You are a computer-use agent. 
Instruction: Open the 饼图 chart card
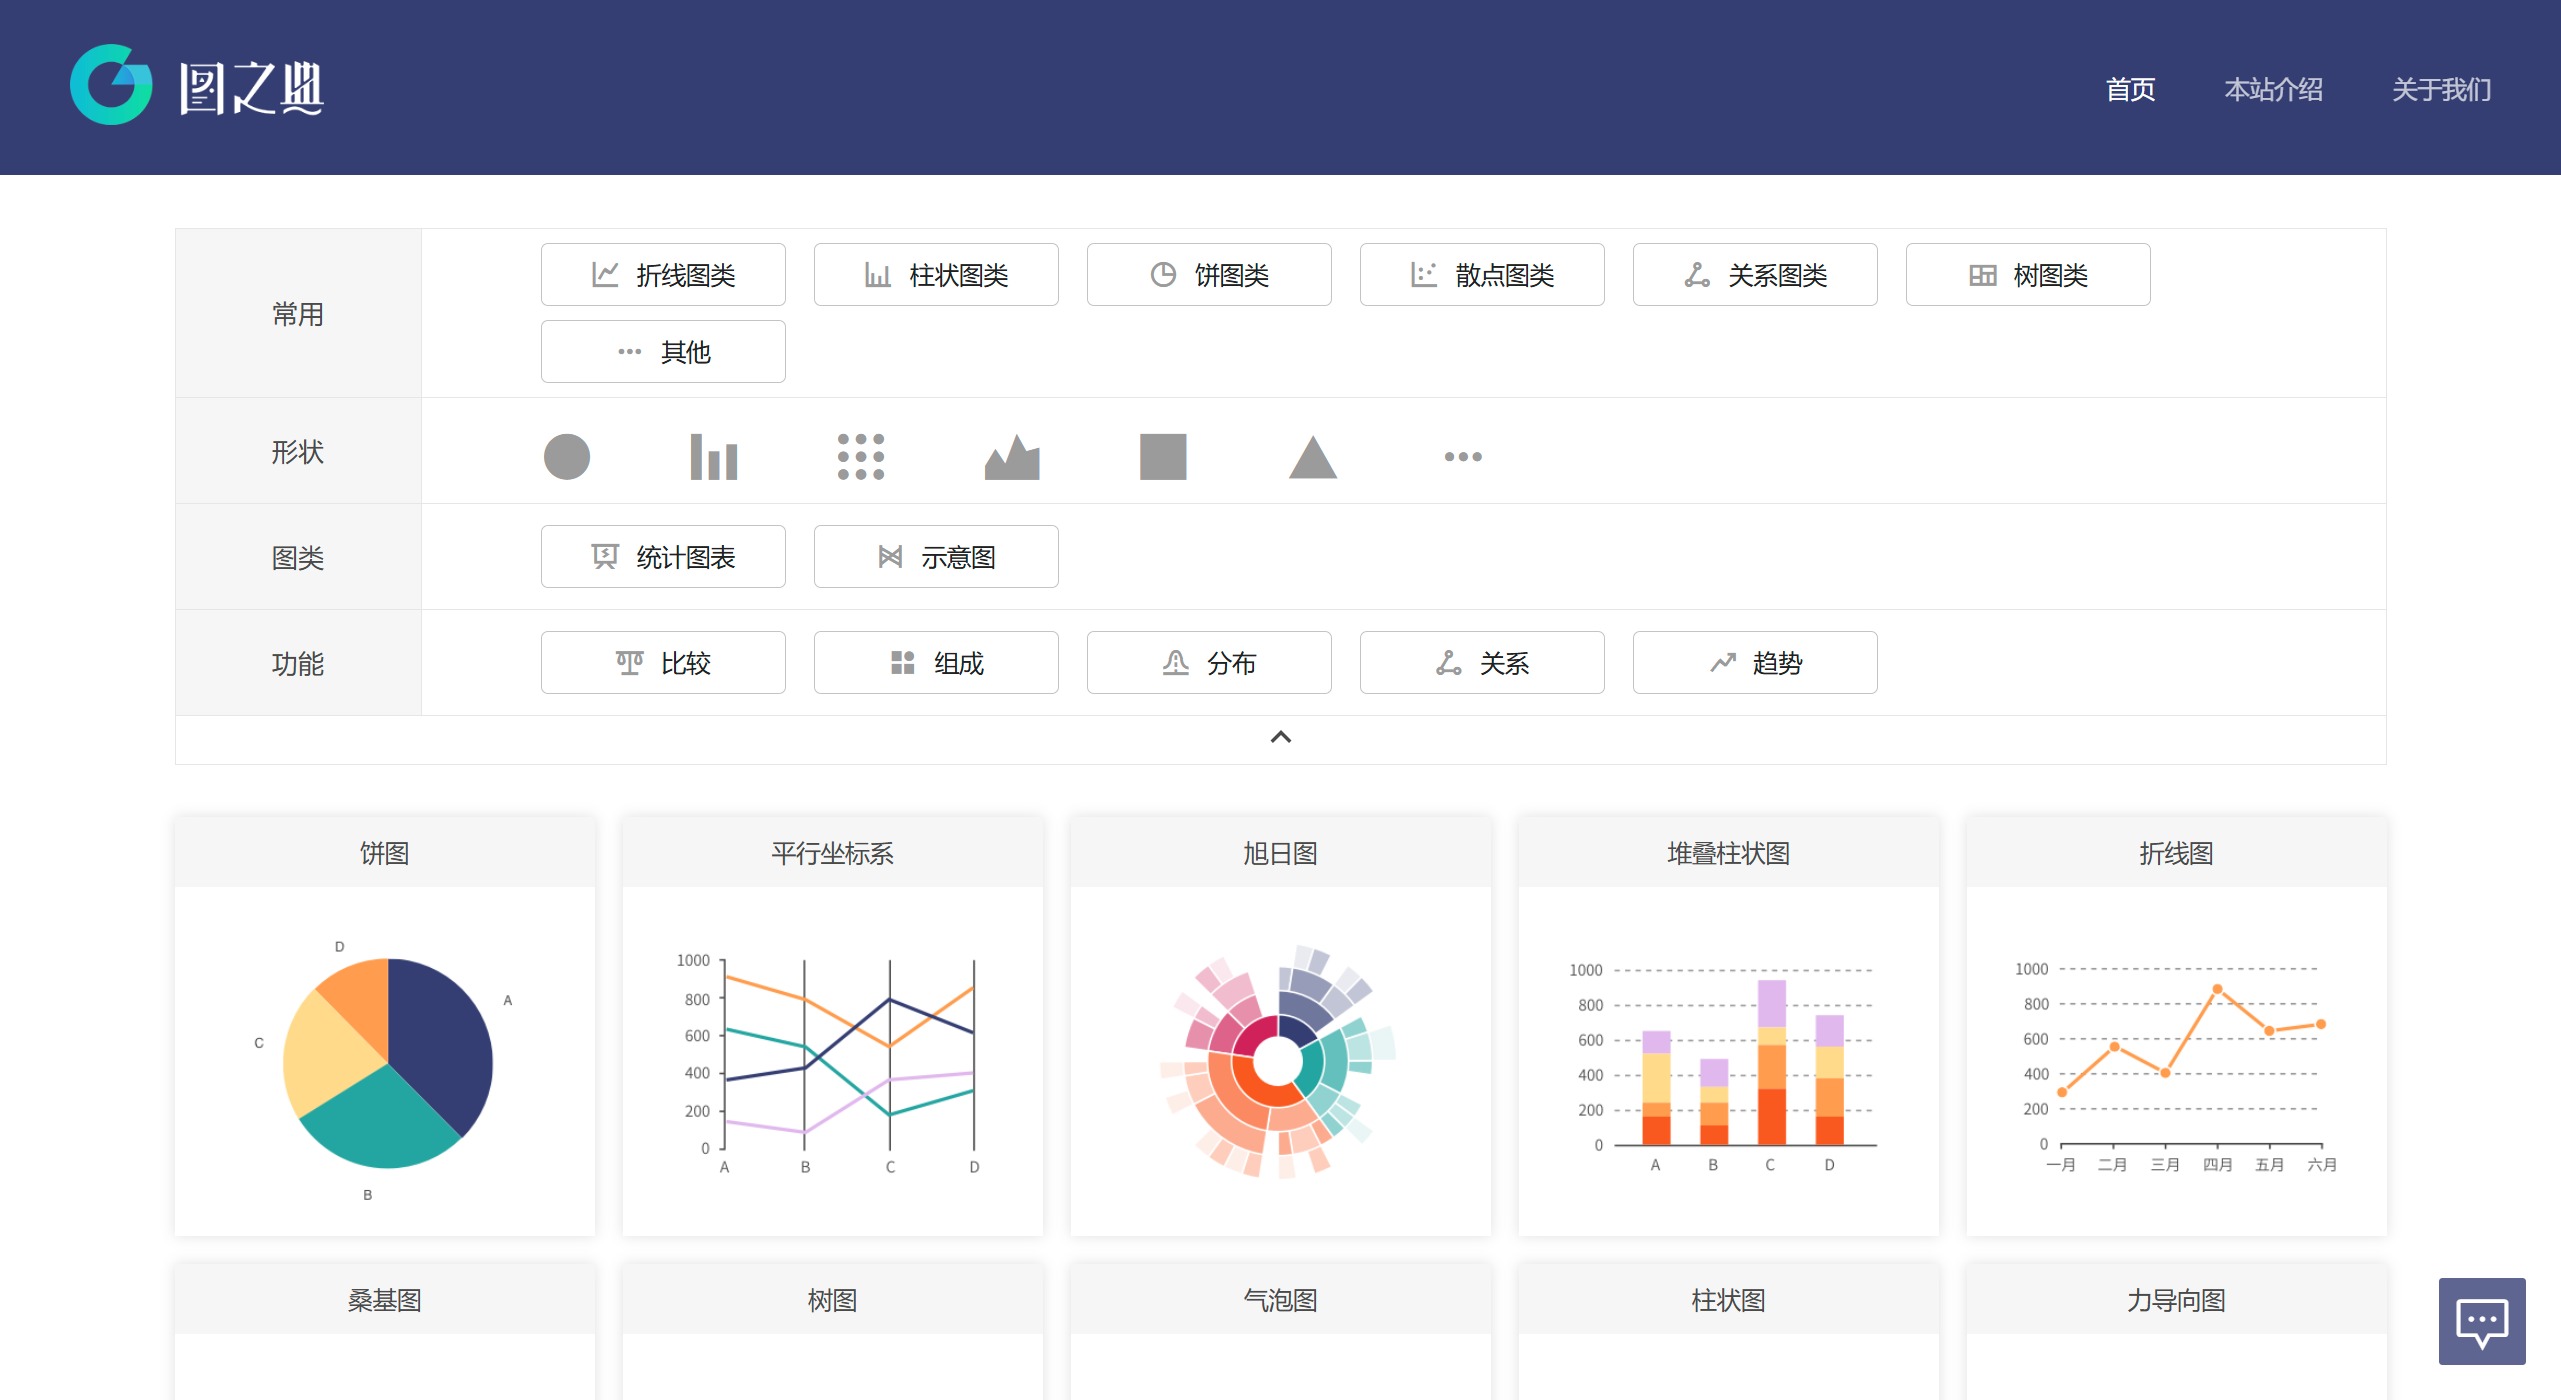pyautogui.click(x=385, y=1027)
